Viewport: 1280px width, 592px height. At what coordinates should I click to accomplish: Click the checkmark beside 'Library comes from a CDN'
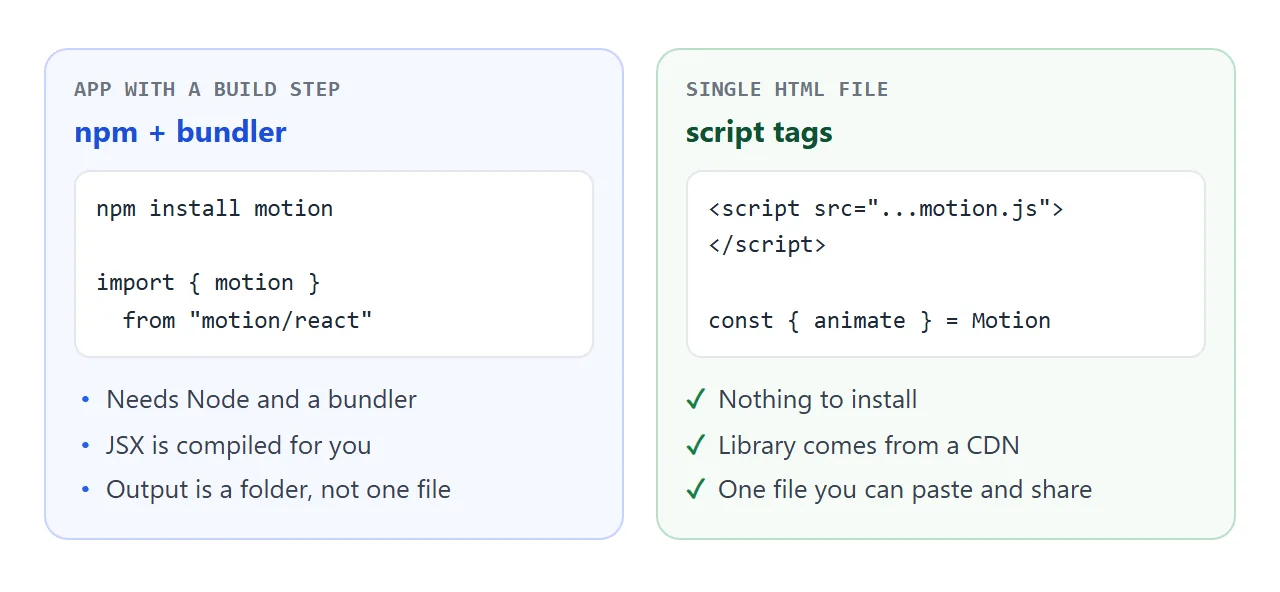(x=696, y=445)
